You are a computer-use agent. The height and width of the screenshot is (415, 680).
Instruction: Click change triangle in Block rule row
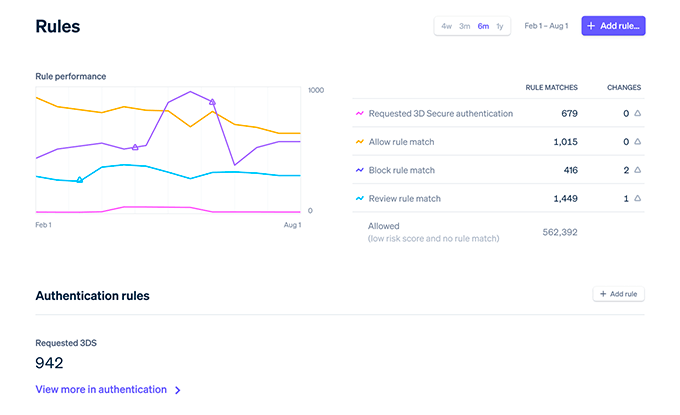click(x=638, y=170)
